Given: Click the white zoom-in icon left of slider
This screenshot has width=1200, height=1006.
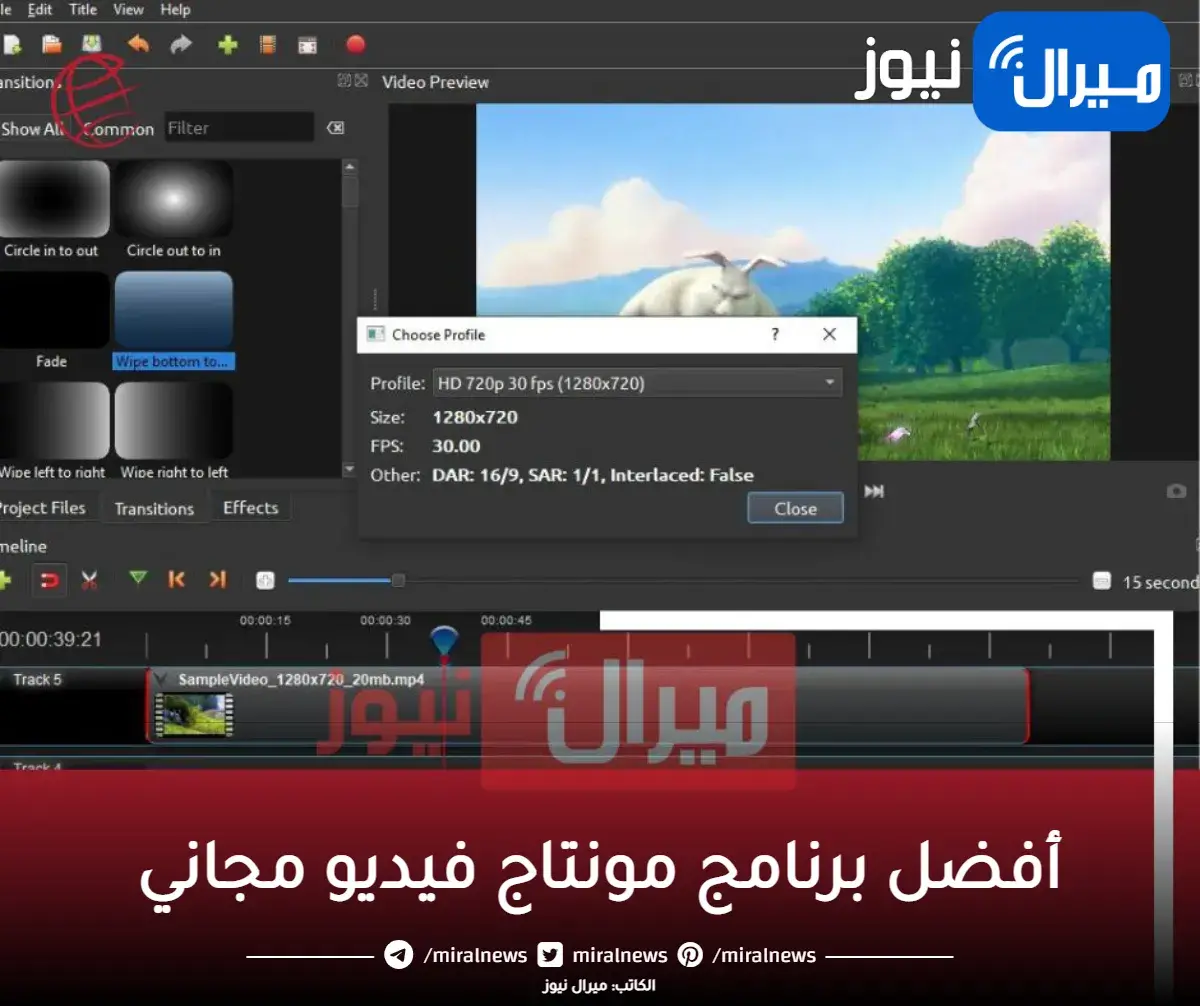Looking at the screenshot, I should coord(265,580).
